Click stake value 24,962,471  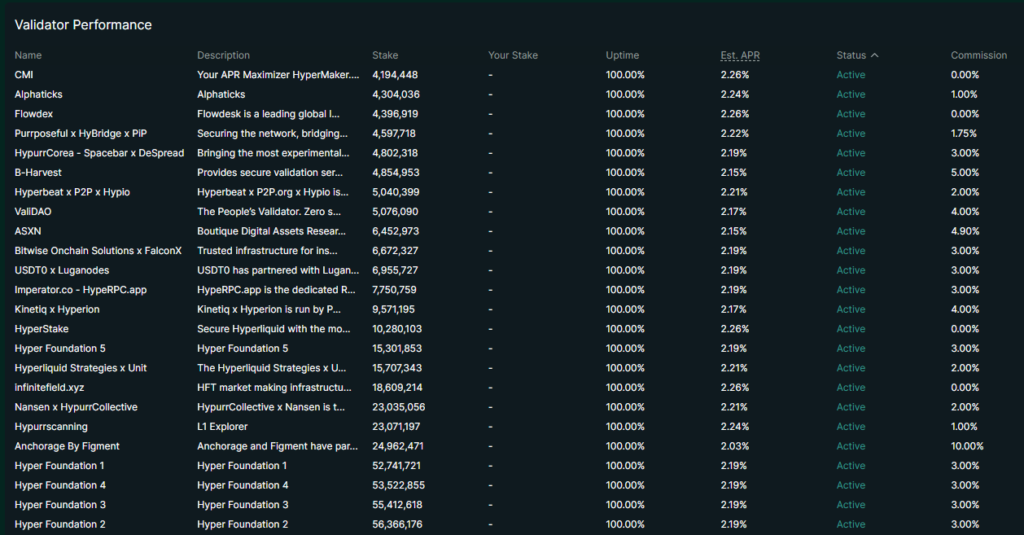398,447
